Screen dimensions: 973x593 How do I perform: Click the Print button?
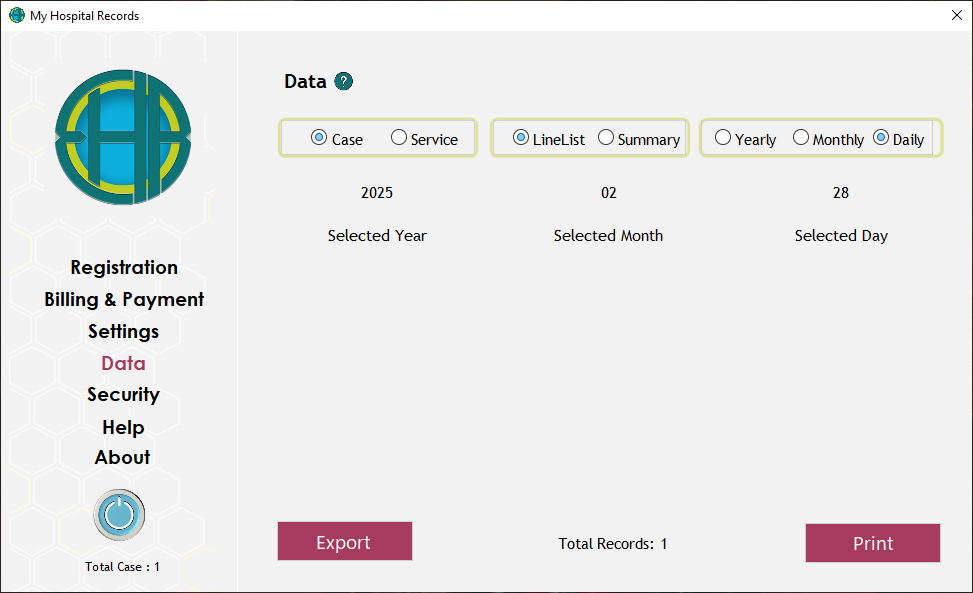point(872,543)
